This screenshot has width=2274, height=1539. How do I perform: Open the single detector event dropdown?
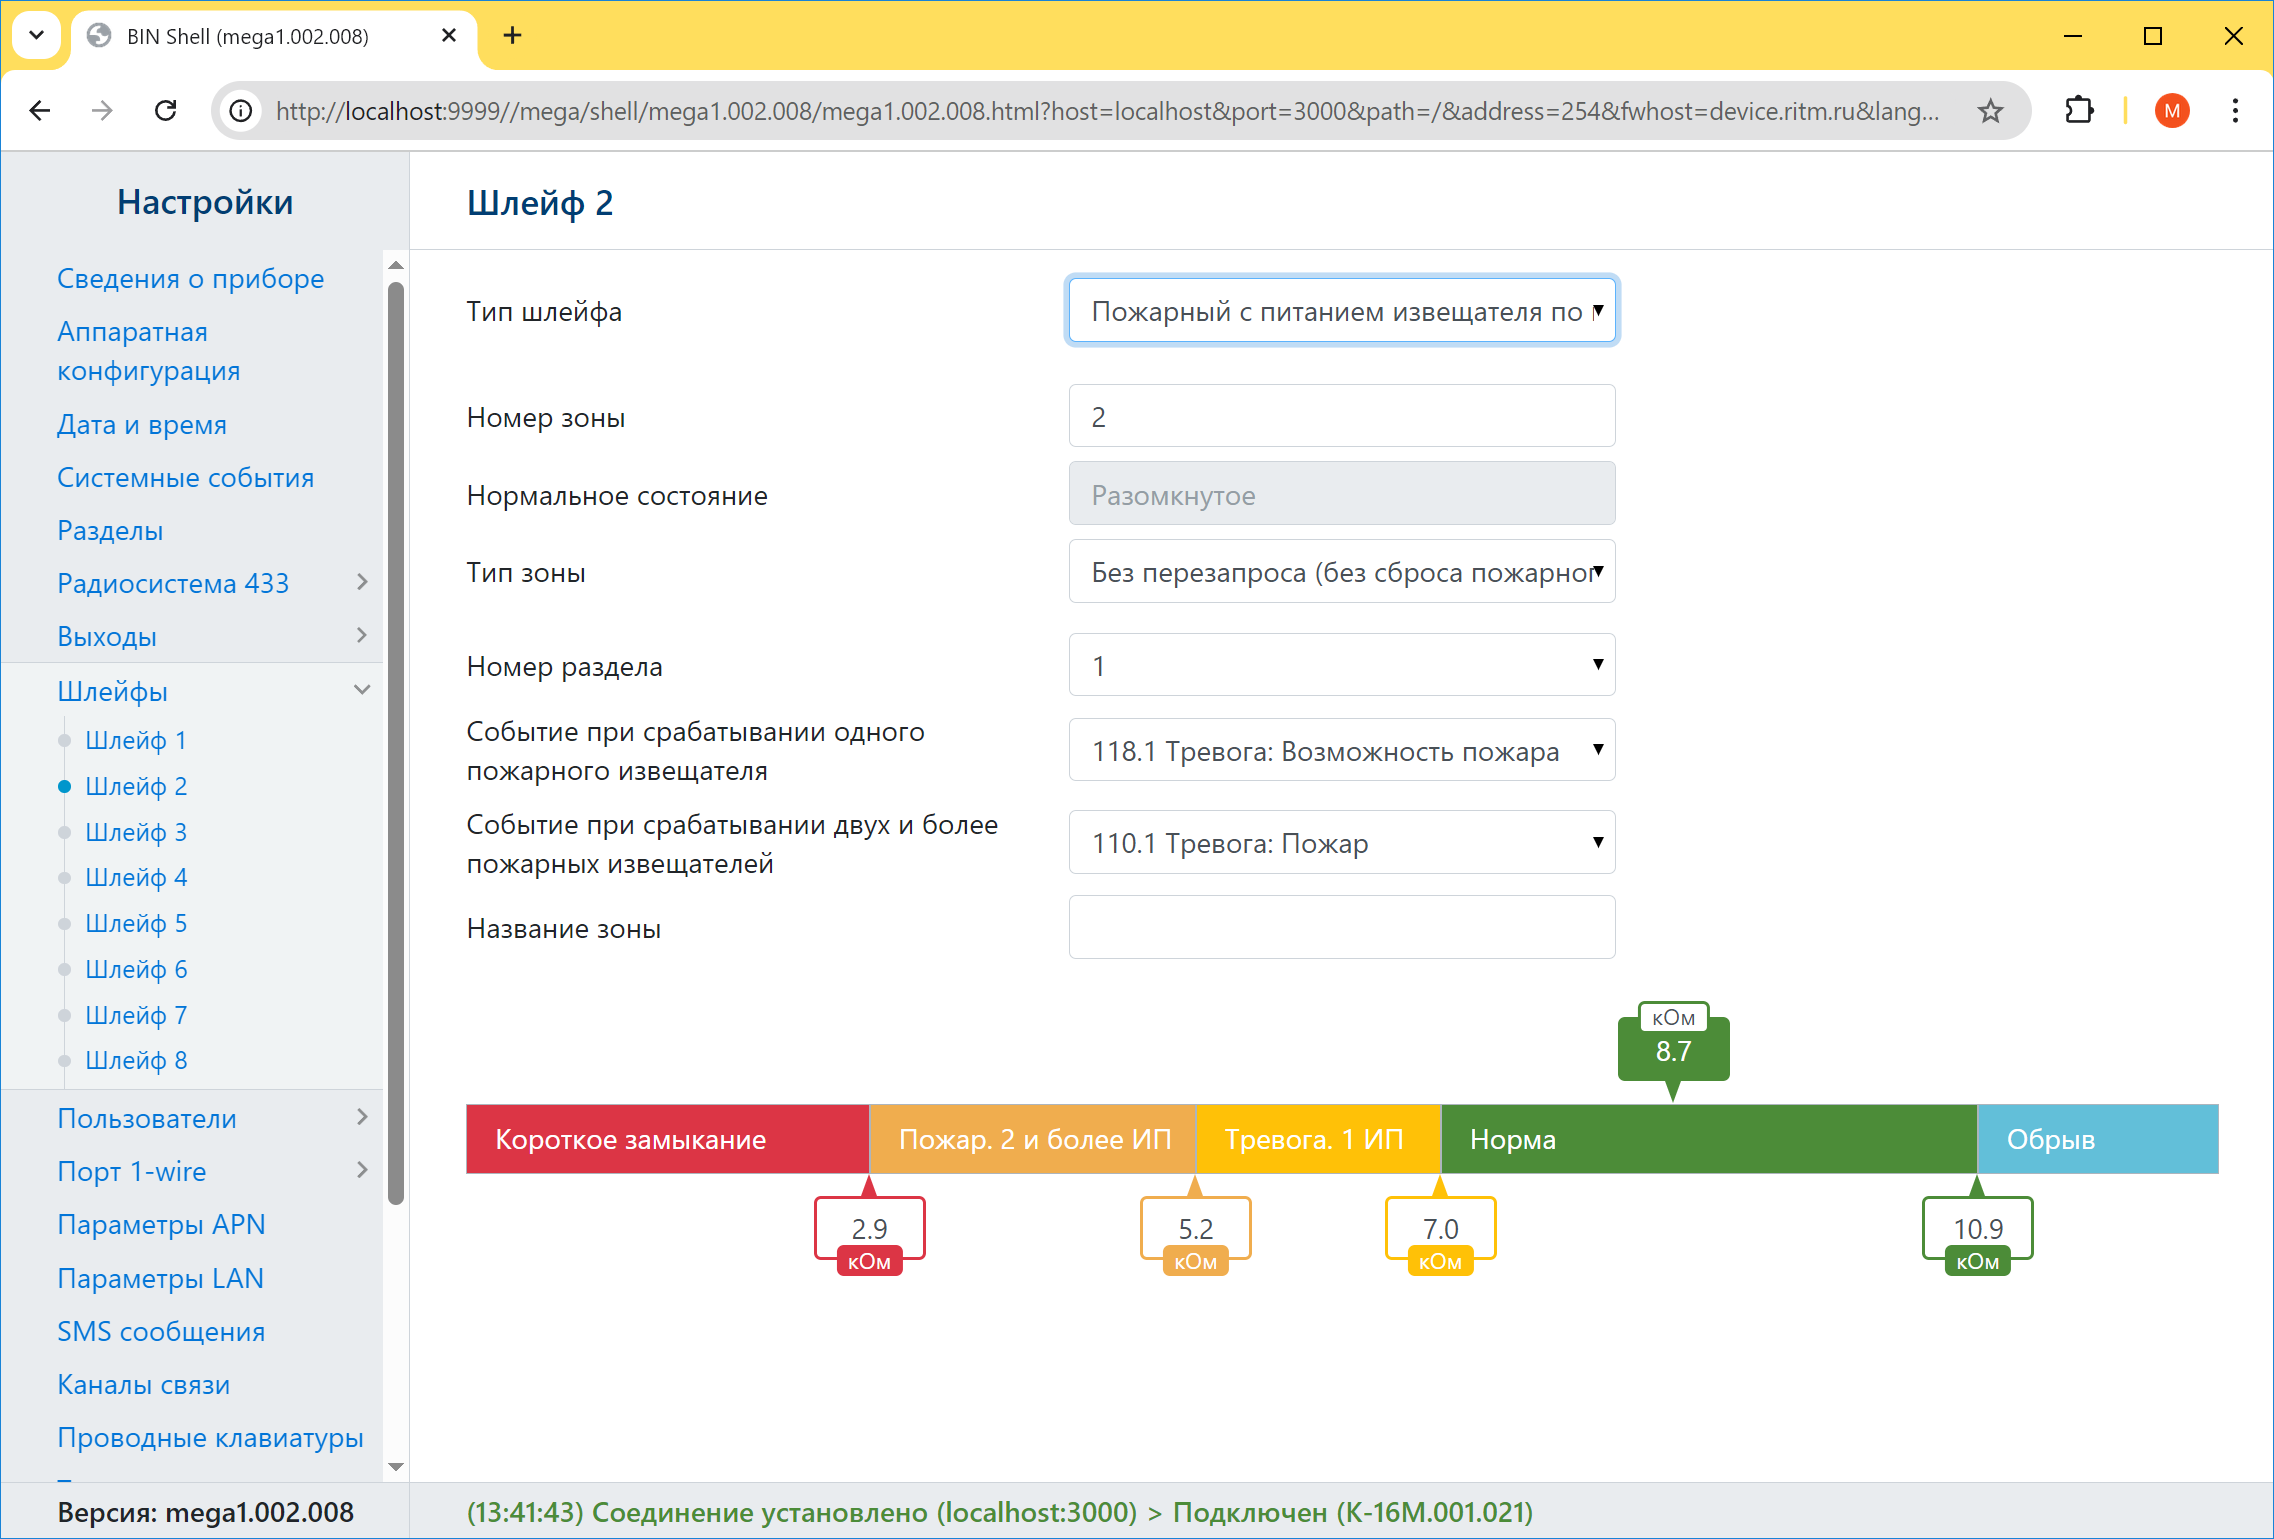1342,750
